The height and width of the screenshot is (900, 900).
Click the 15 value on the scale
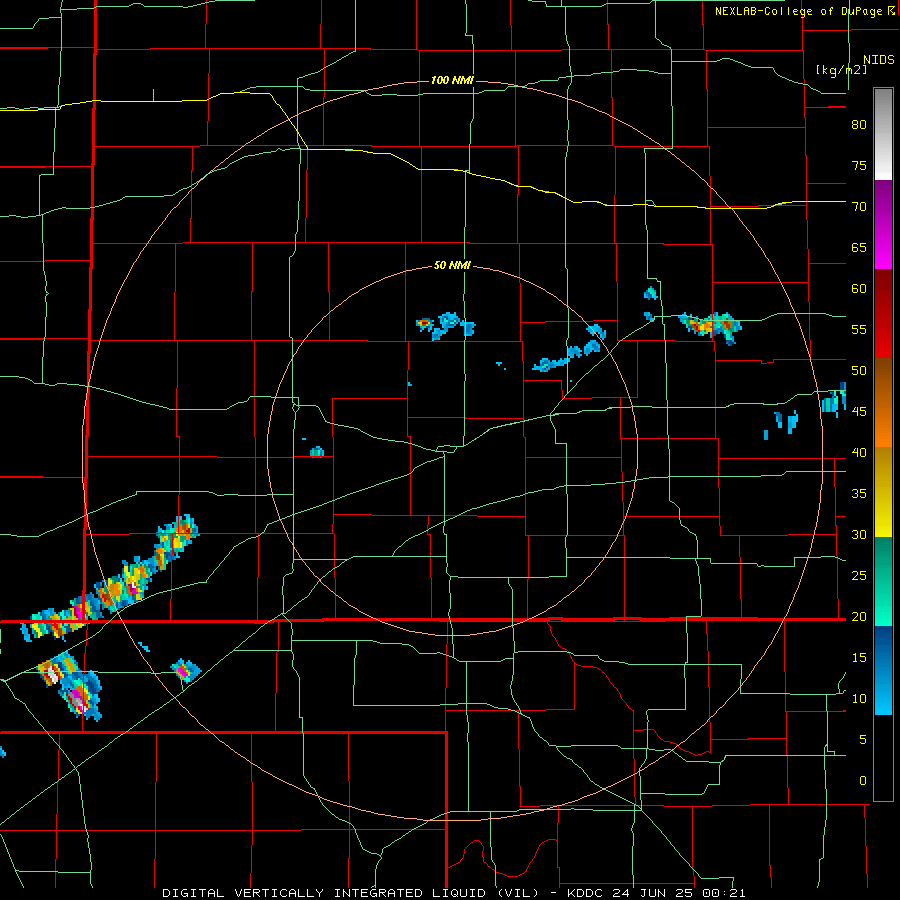[859, 658]
